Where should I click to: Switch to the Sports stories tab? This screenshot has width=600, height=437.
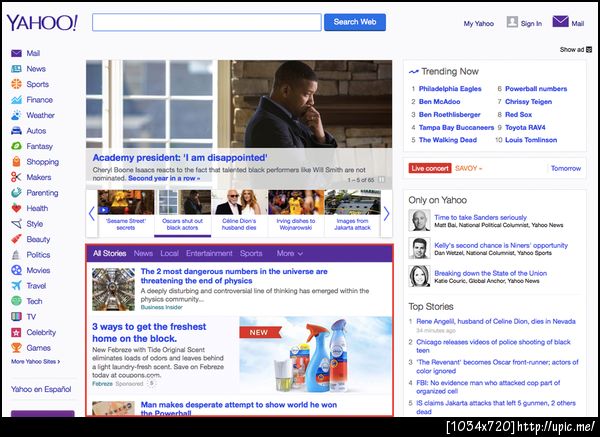coord(251,253)
